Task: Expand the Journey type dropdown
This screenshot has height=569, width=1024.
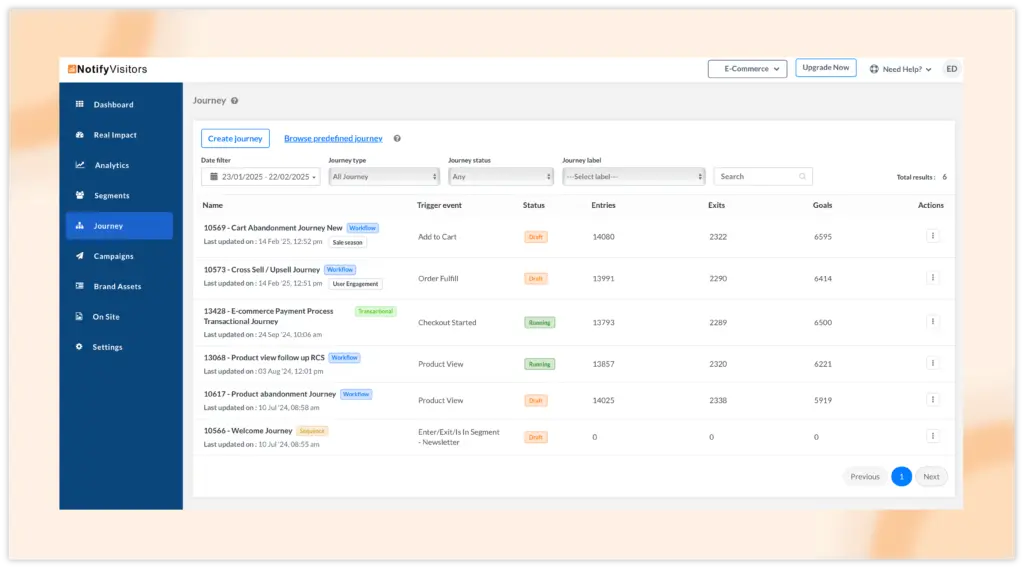Action: click(x=384, y=176)
